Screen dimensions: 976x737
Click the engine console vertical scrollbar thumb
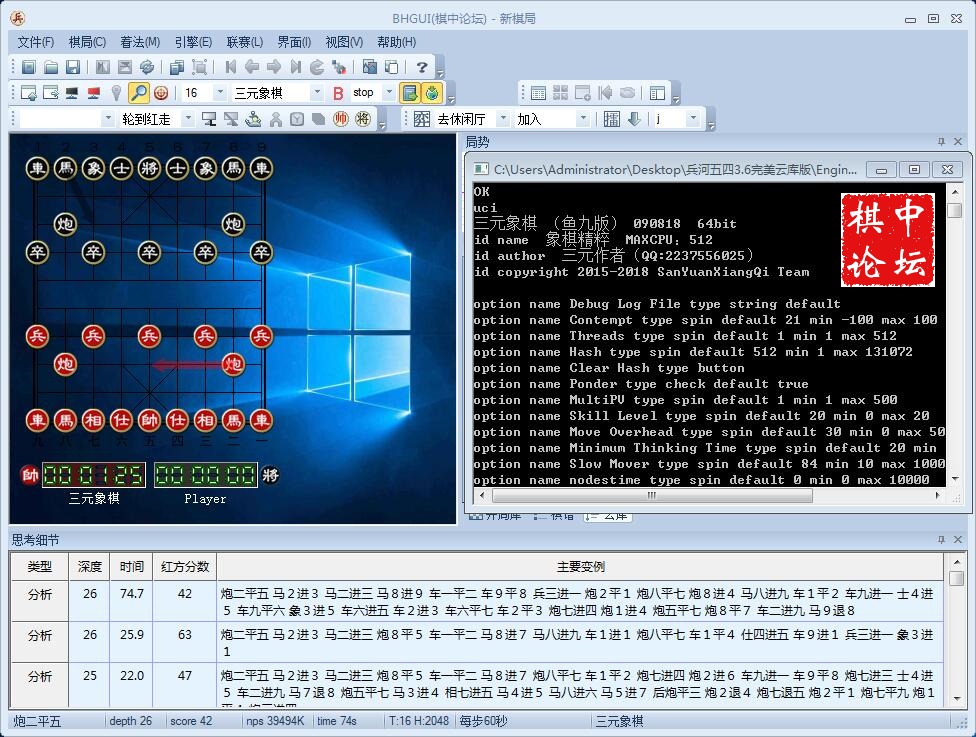954,211
